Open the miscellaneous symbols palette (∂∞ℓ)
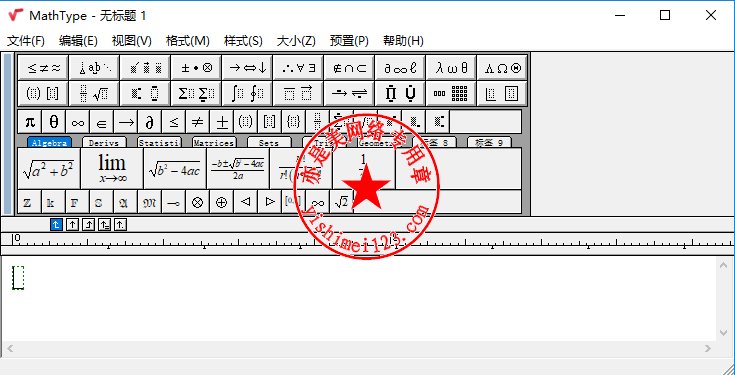 400,68
